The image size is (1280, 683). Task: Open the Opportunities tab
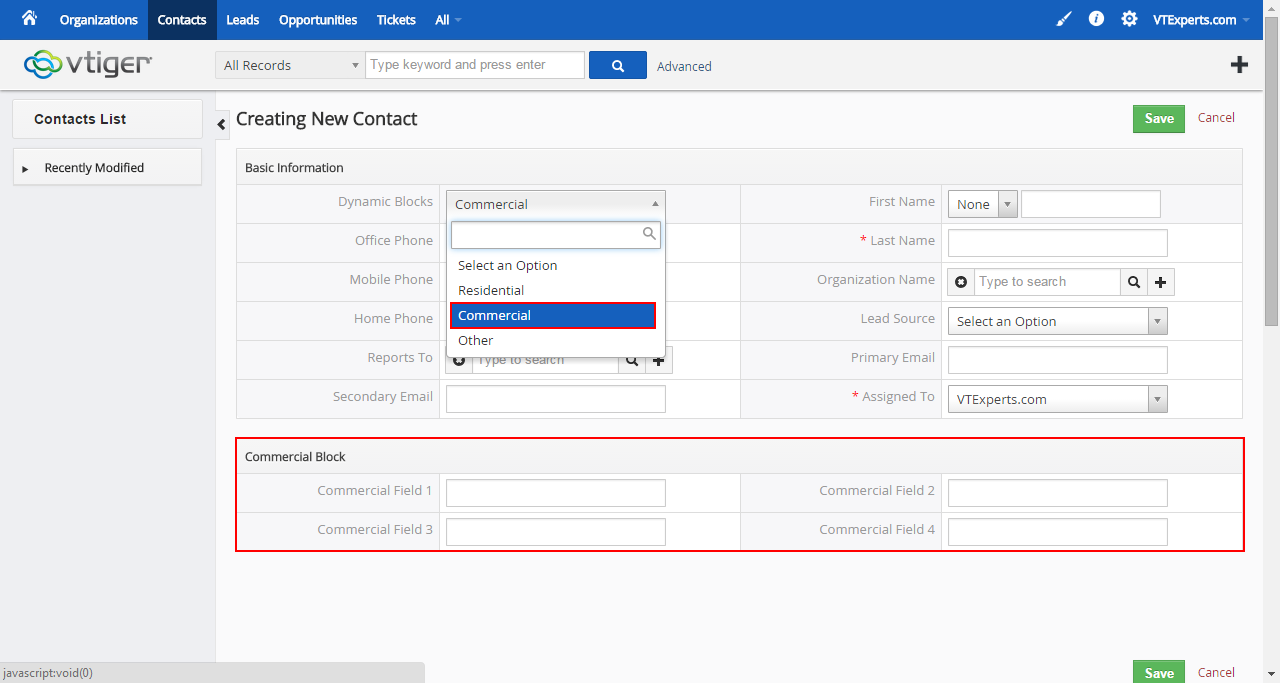point(318,20)
